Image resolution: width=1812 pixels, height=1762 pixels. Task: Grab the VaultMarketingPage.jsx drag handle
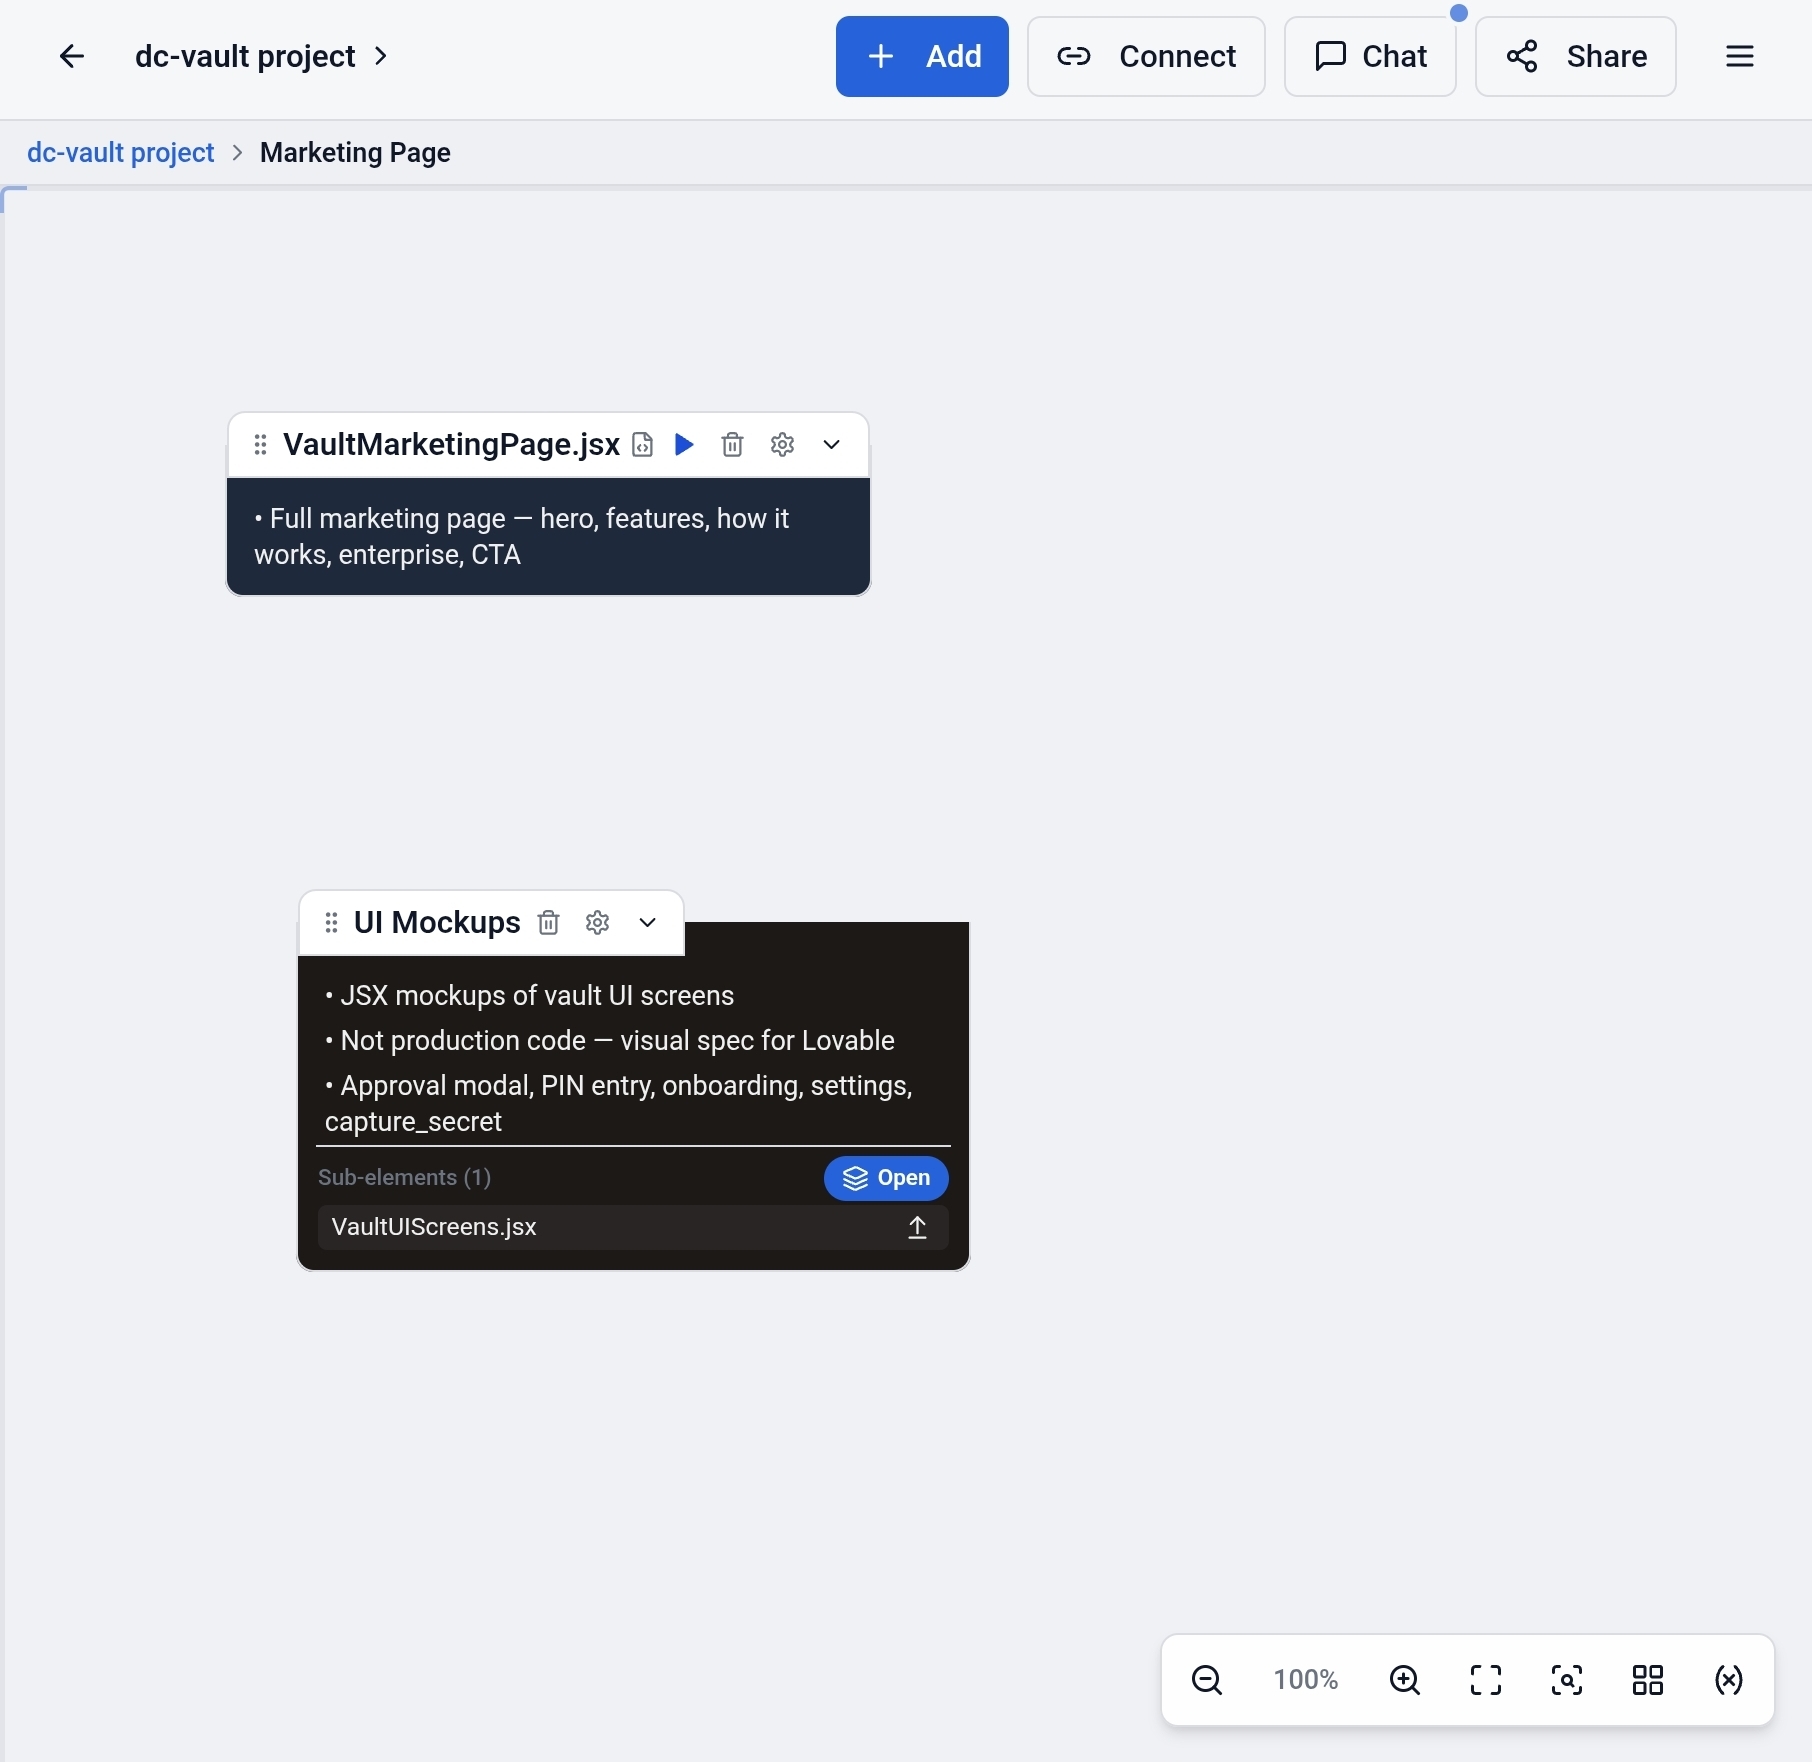260,444
